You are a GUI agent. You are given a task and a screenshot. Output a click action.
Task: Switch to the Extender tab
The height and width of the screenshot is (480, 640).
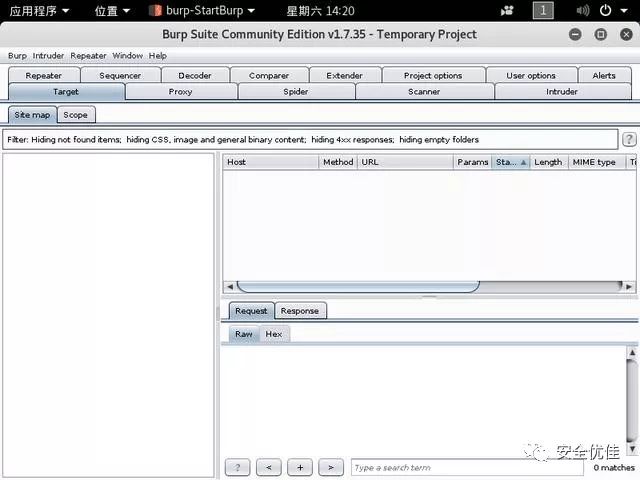[344, 76]
